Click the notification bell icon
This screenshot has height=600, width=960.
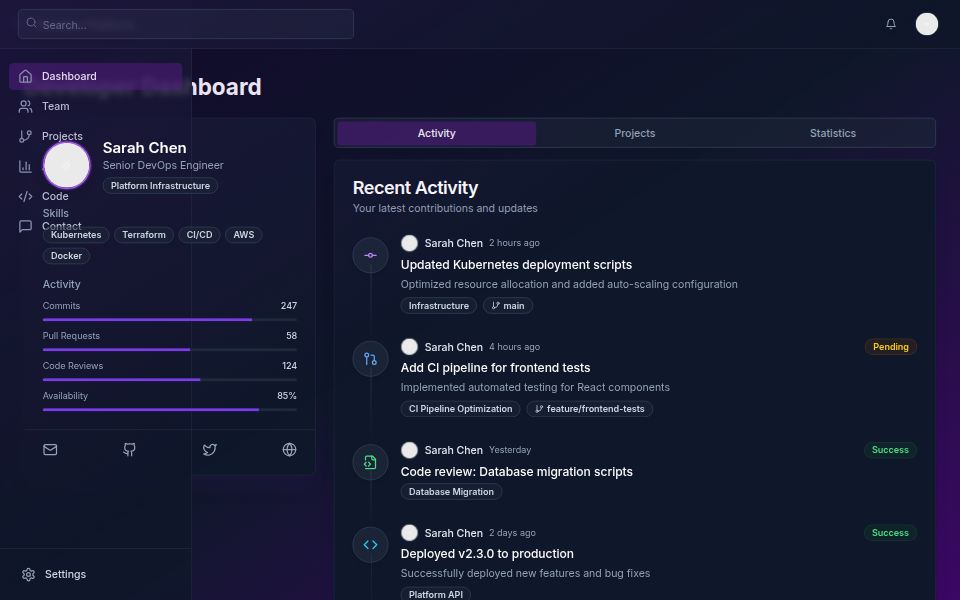890,23
